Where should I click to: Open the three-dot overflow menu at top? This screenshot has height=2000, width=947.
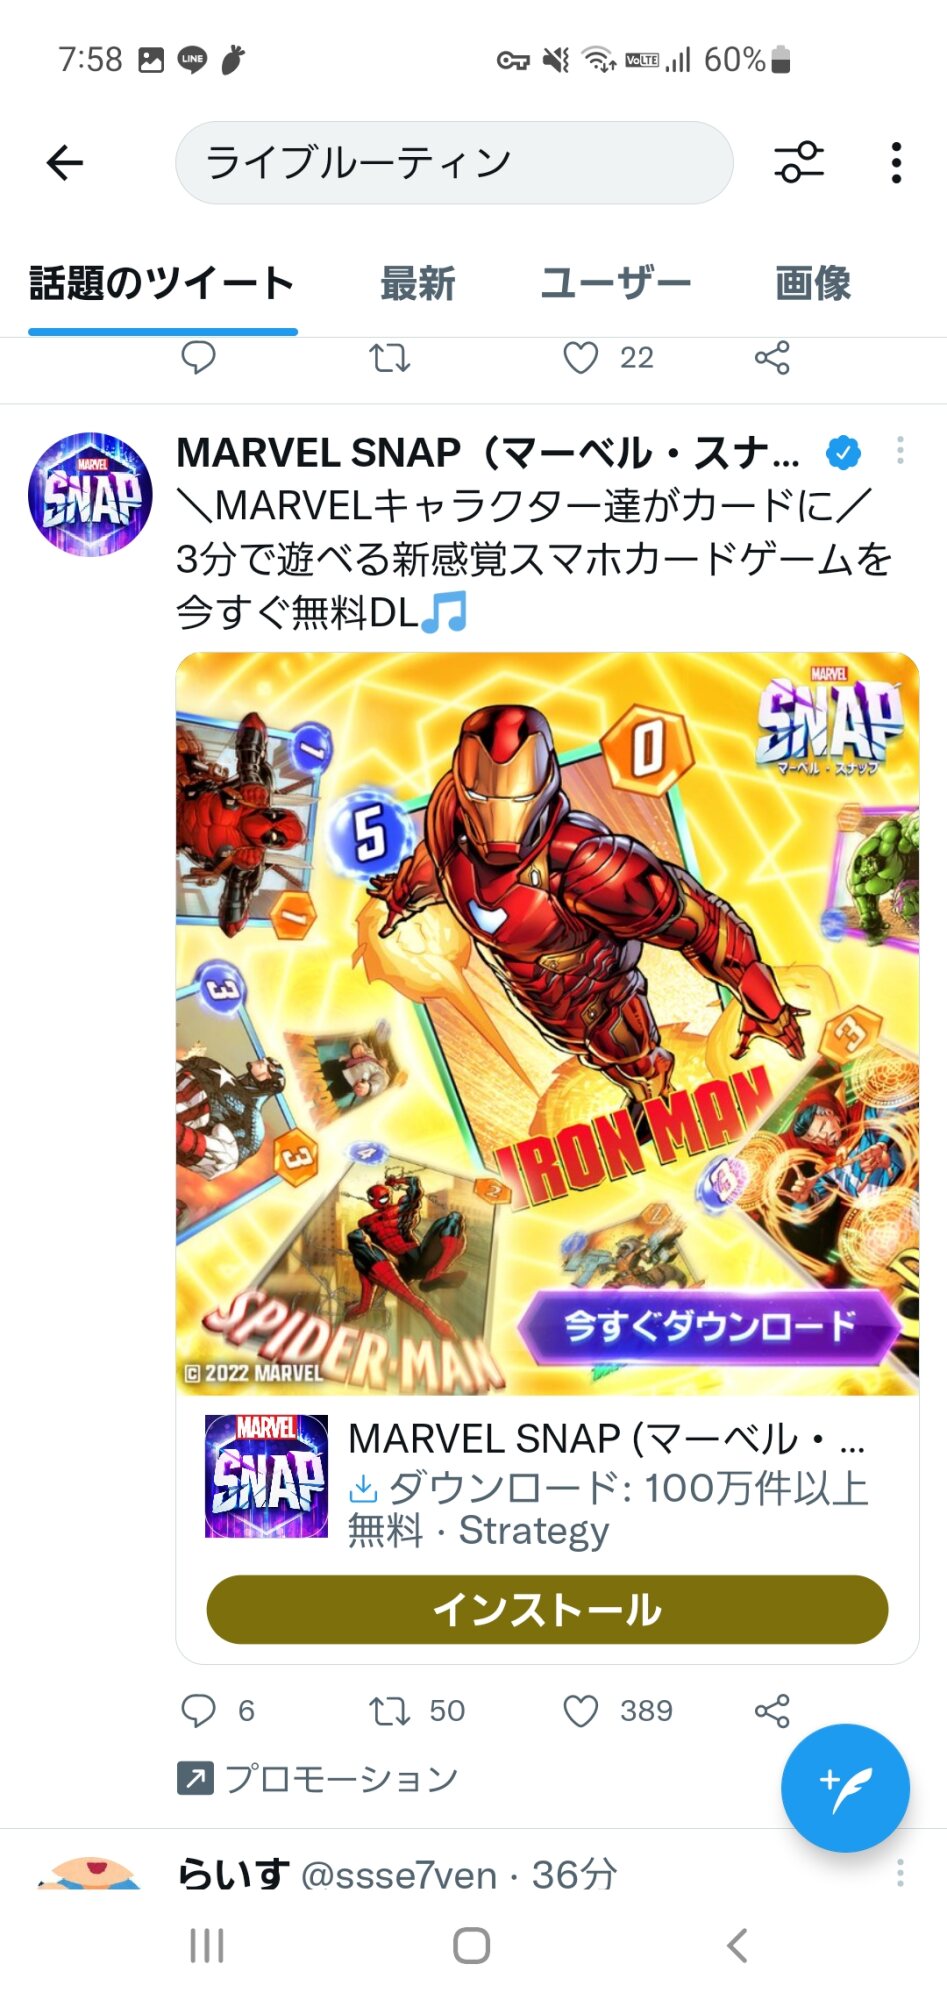coord(896,162)
